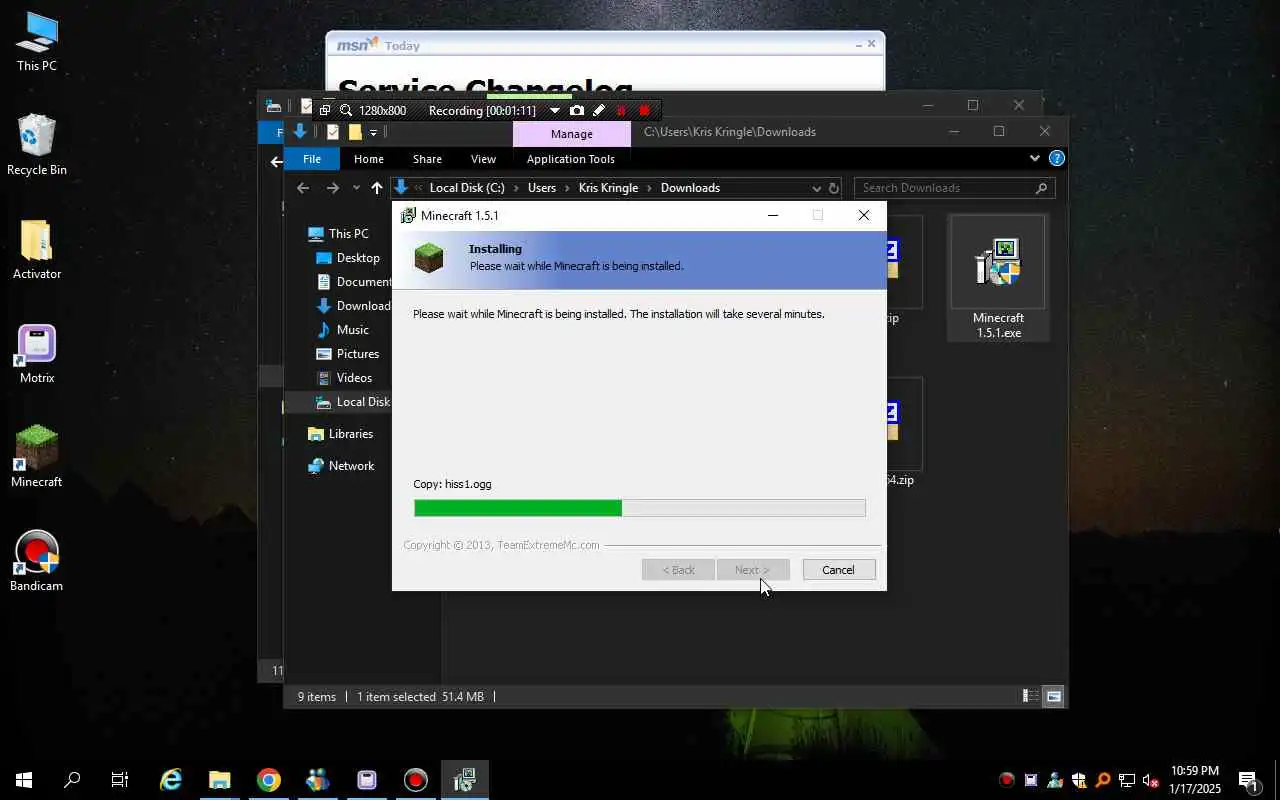Switch to details view in Explorer

click(x=1029, y=696)
